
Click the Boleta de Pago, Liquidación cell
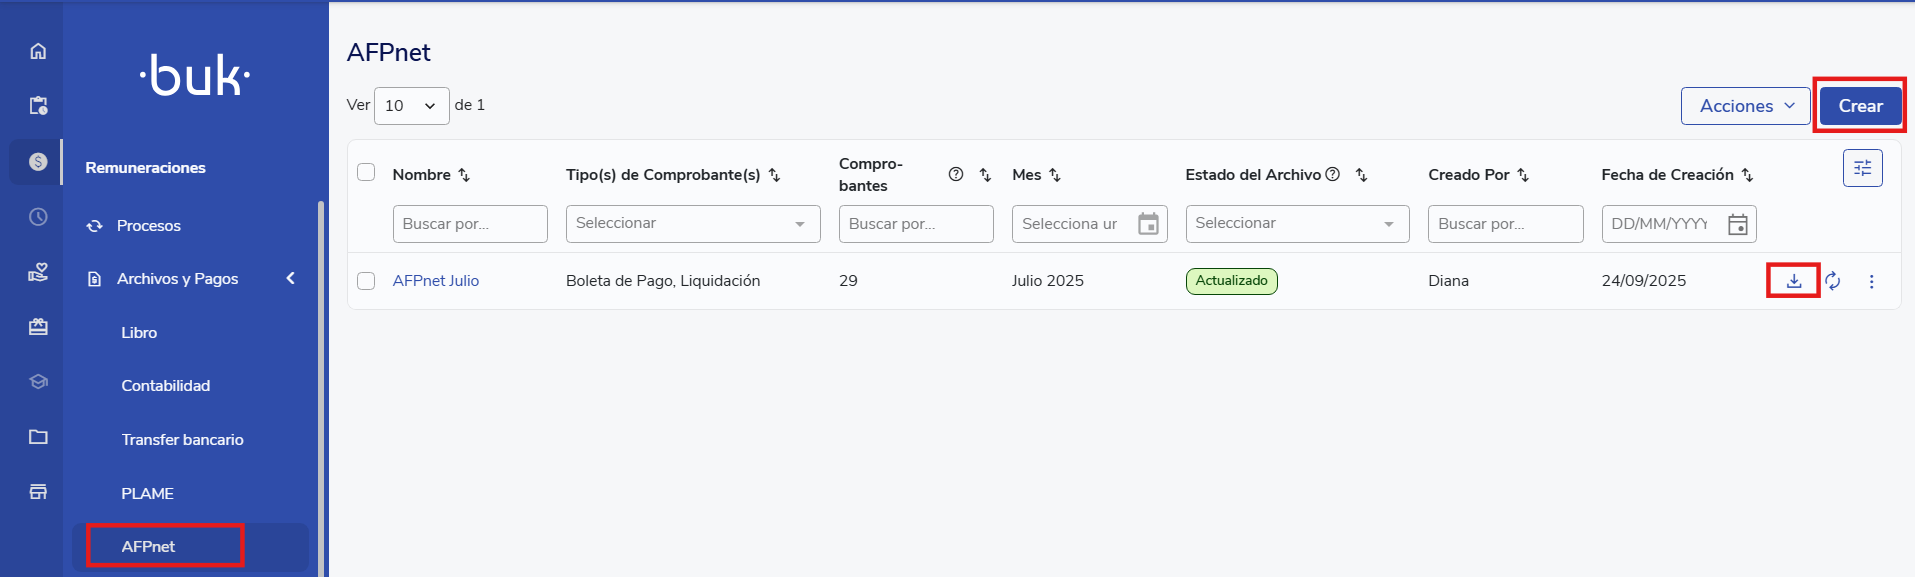click(663, 281)
